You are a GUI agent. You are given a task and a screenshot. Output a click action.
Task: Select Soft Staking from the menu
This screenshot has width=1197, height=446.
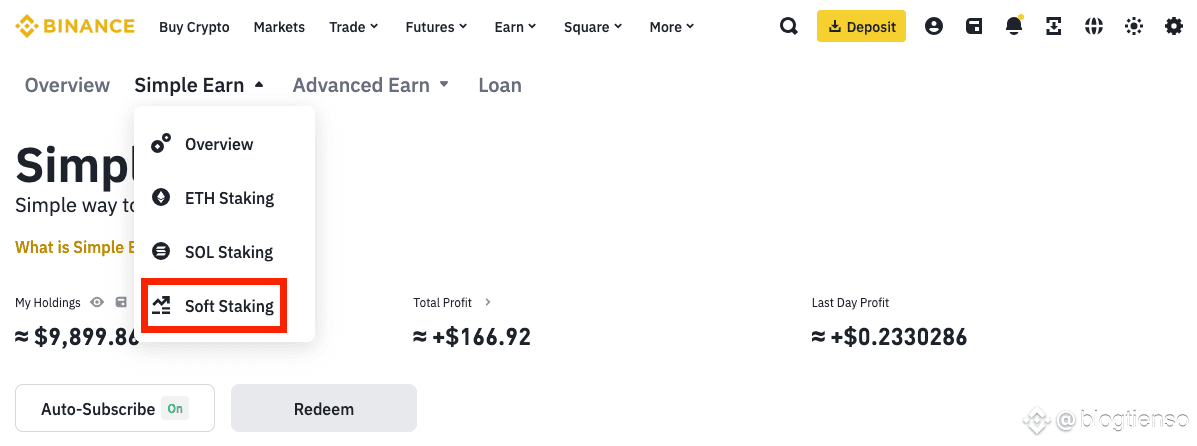214,305
